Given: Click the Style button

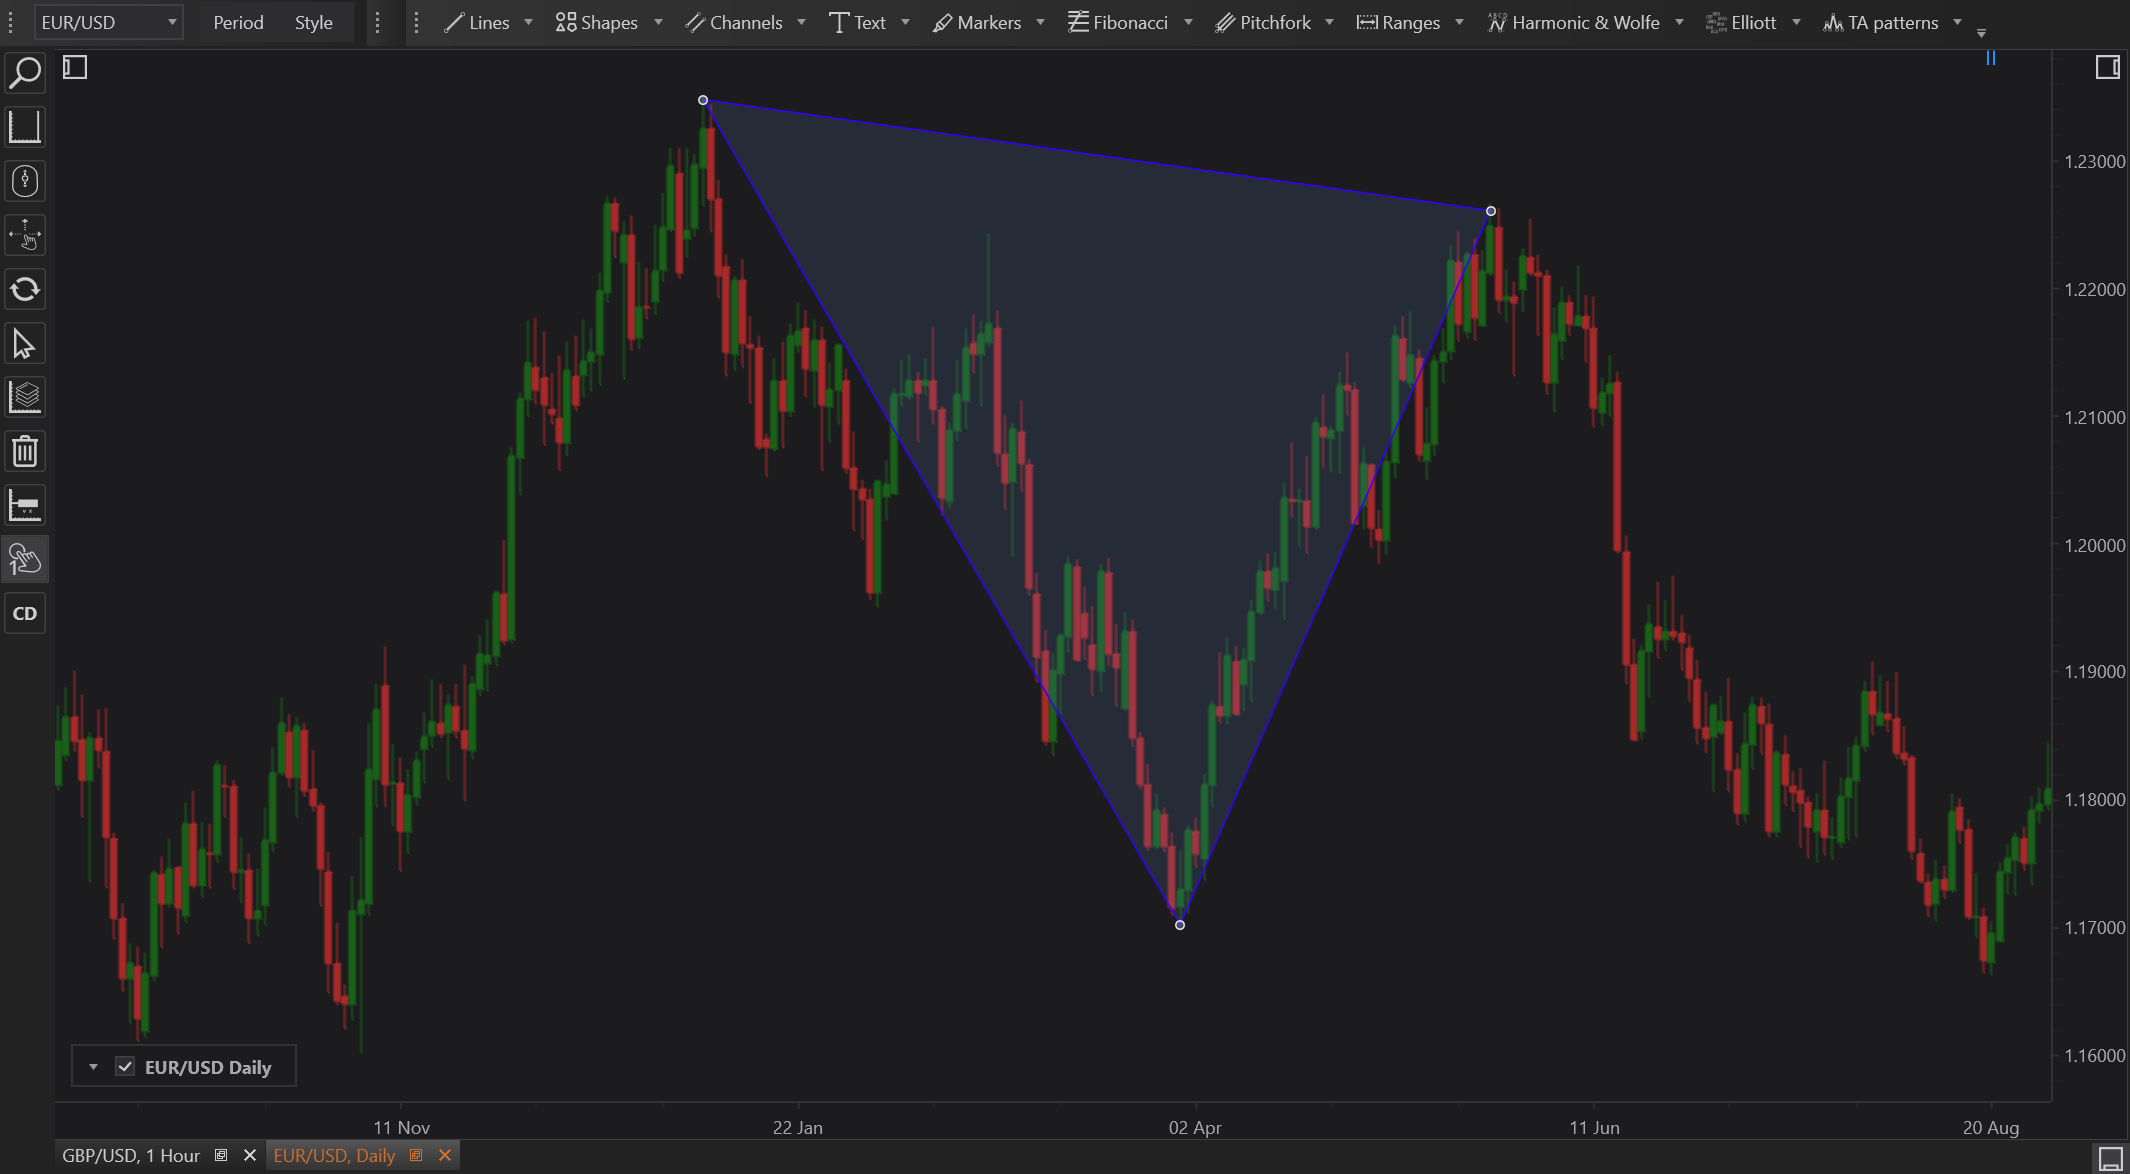Looking at the screenshot, I should point(313,22).
